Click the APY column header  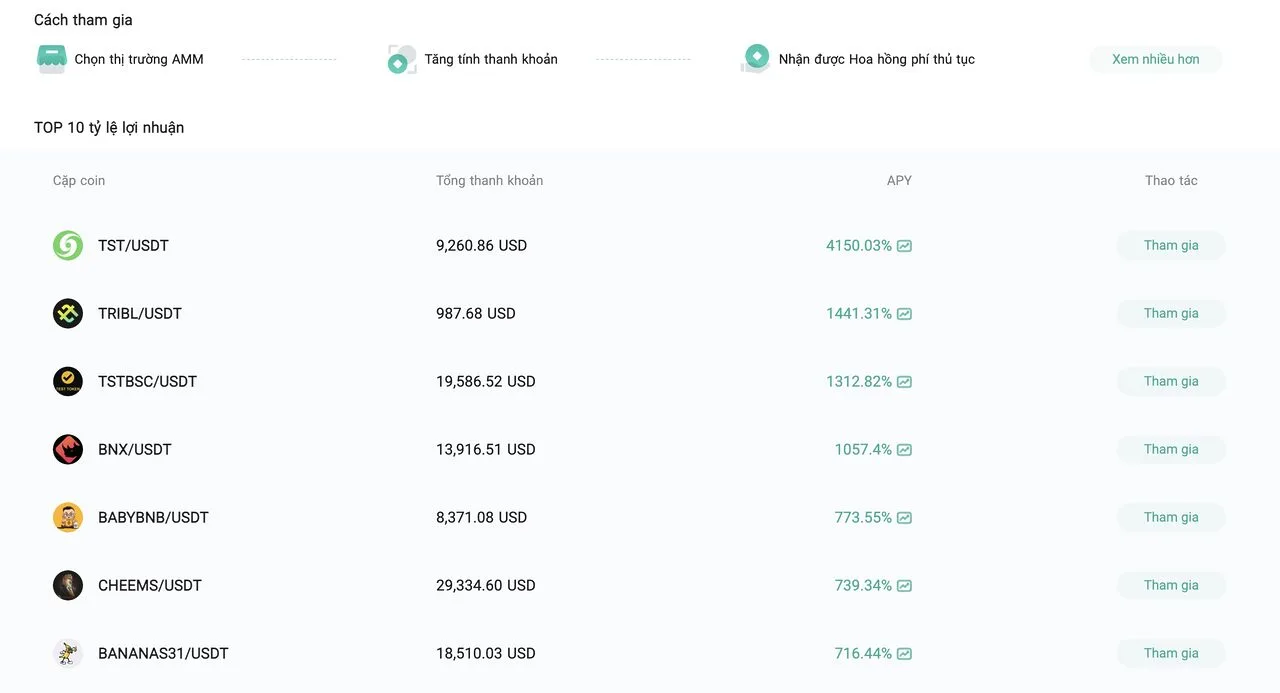[899, 181]
